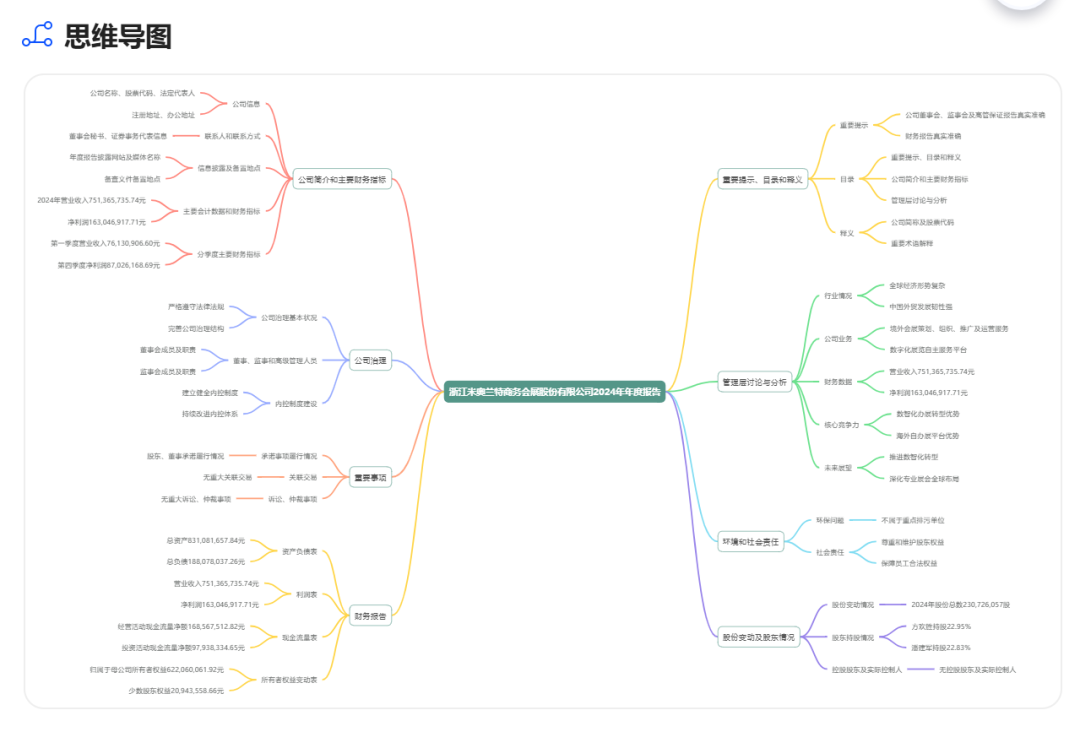Select the boxed 管理层讨论与分析 main branch node

(754, 381)
